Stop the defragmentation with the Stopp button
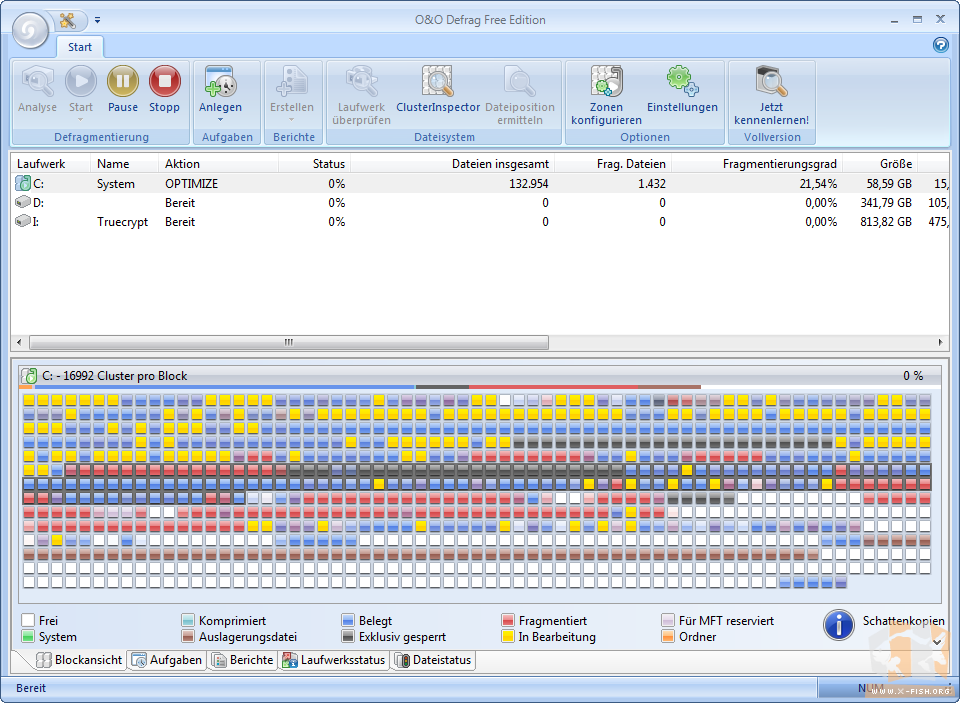This screenshot has height=703, width=960. point(164,89)
